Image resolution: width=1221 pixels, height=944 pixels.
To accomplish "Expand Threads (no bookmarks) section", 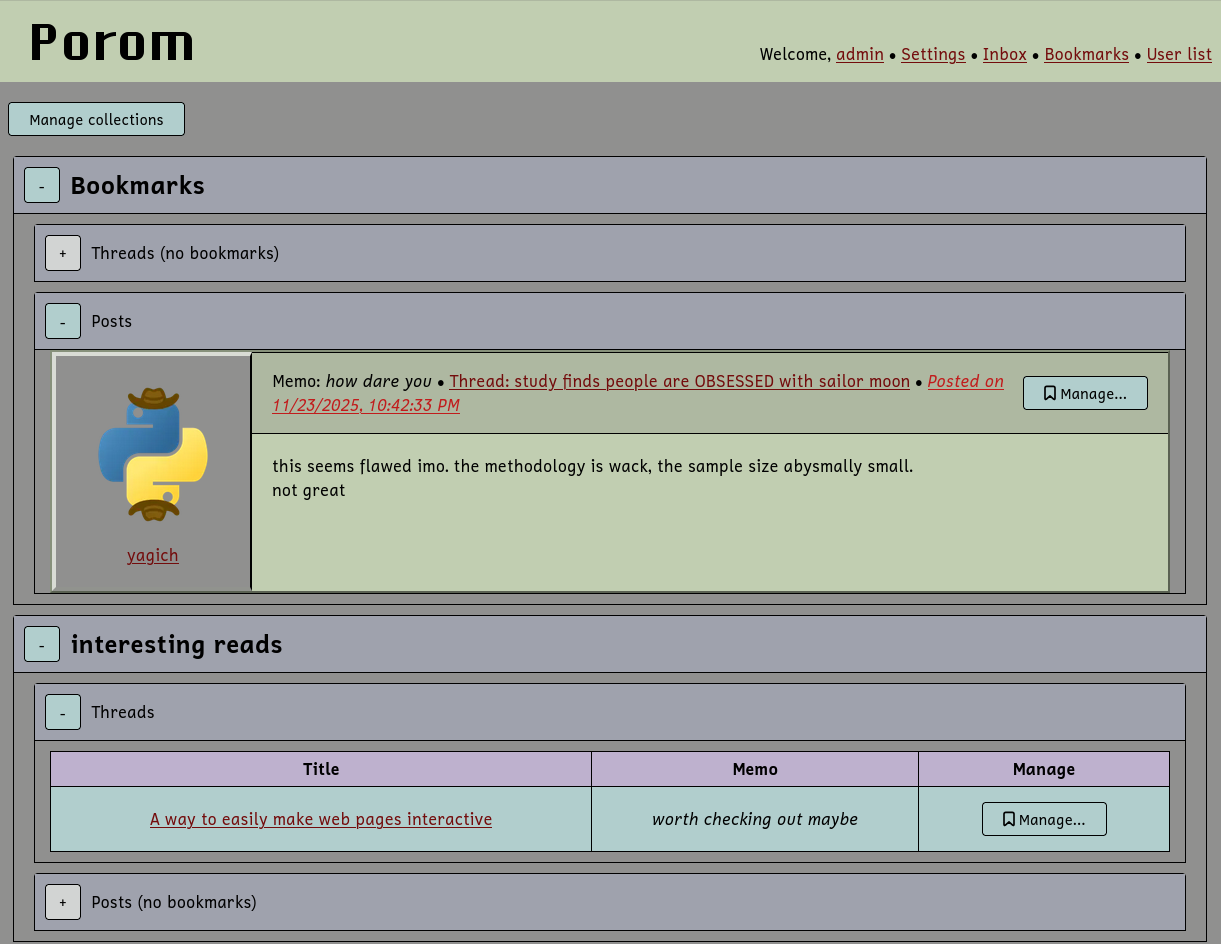I will point(63,254).
